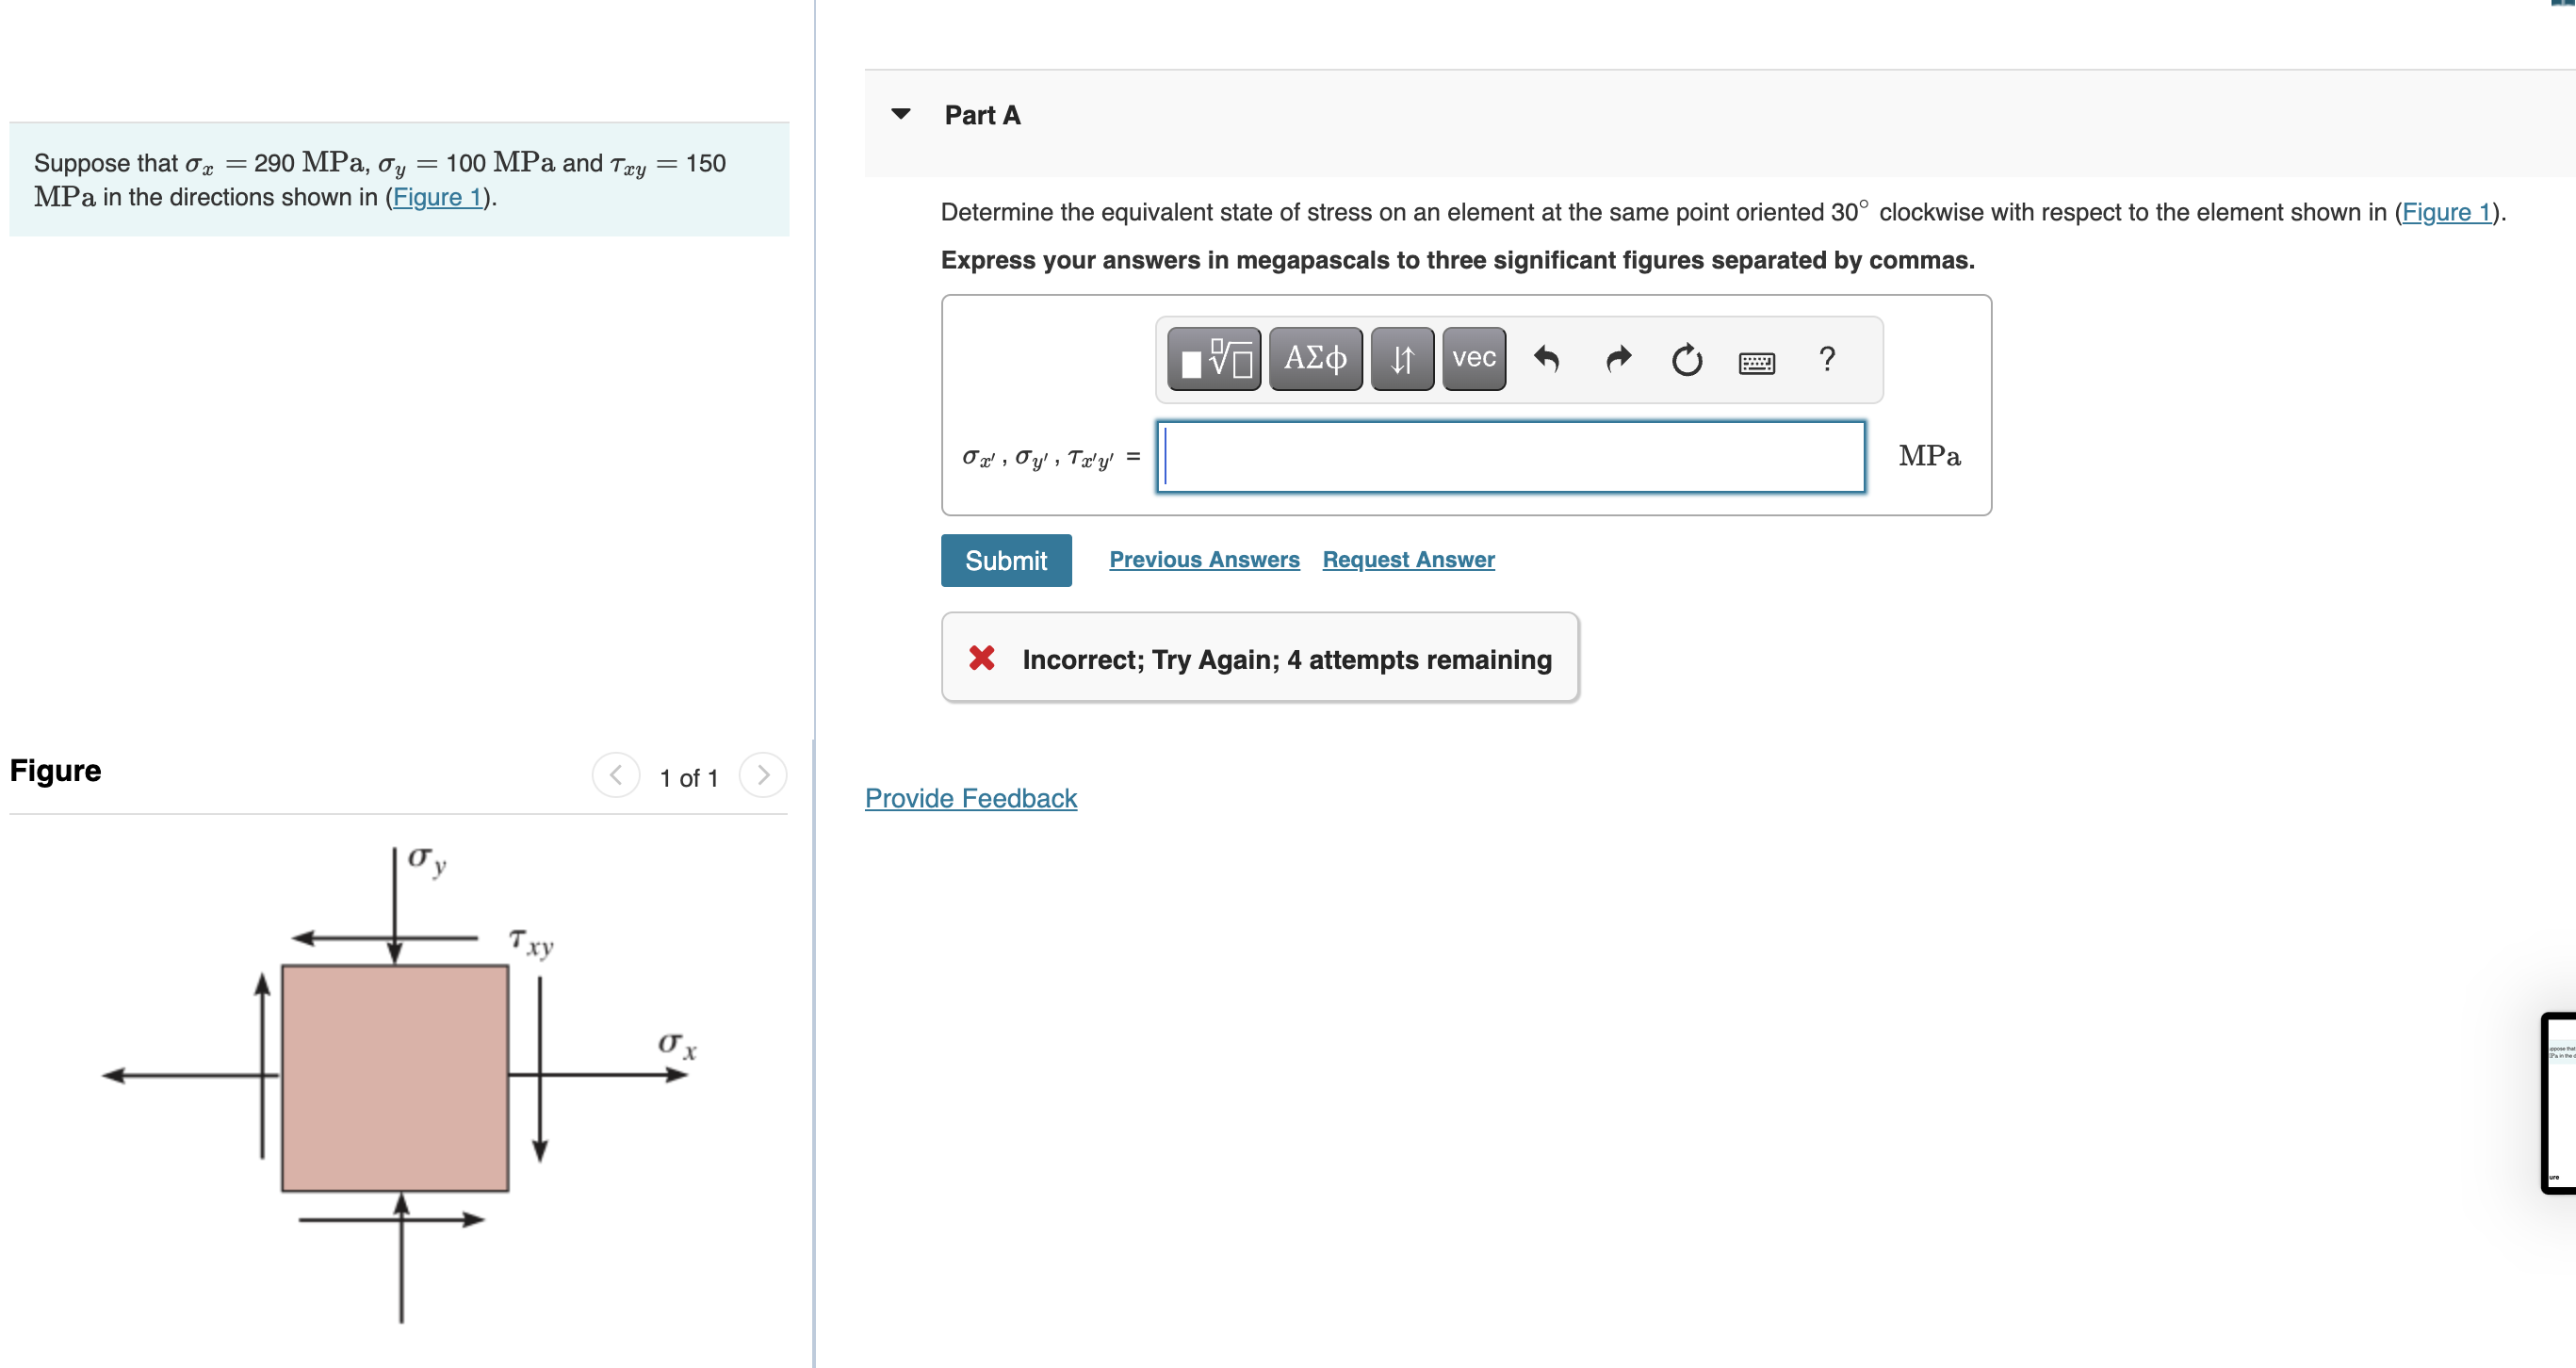Go to the previous figure
The image size is (2576, 1368).
(616, 775)
